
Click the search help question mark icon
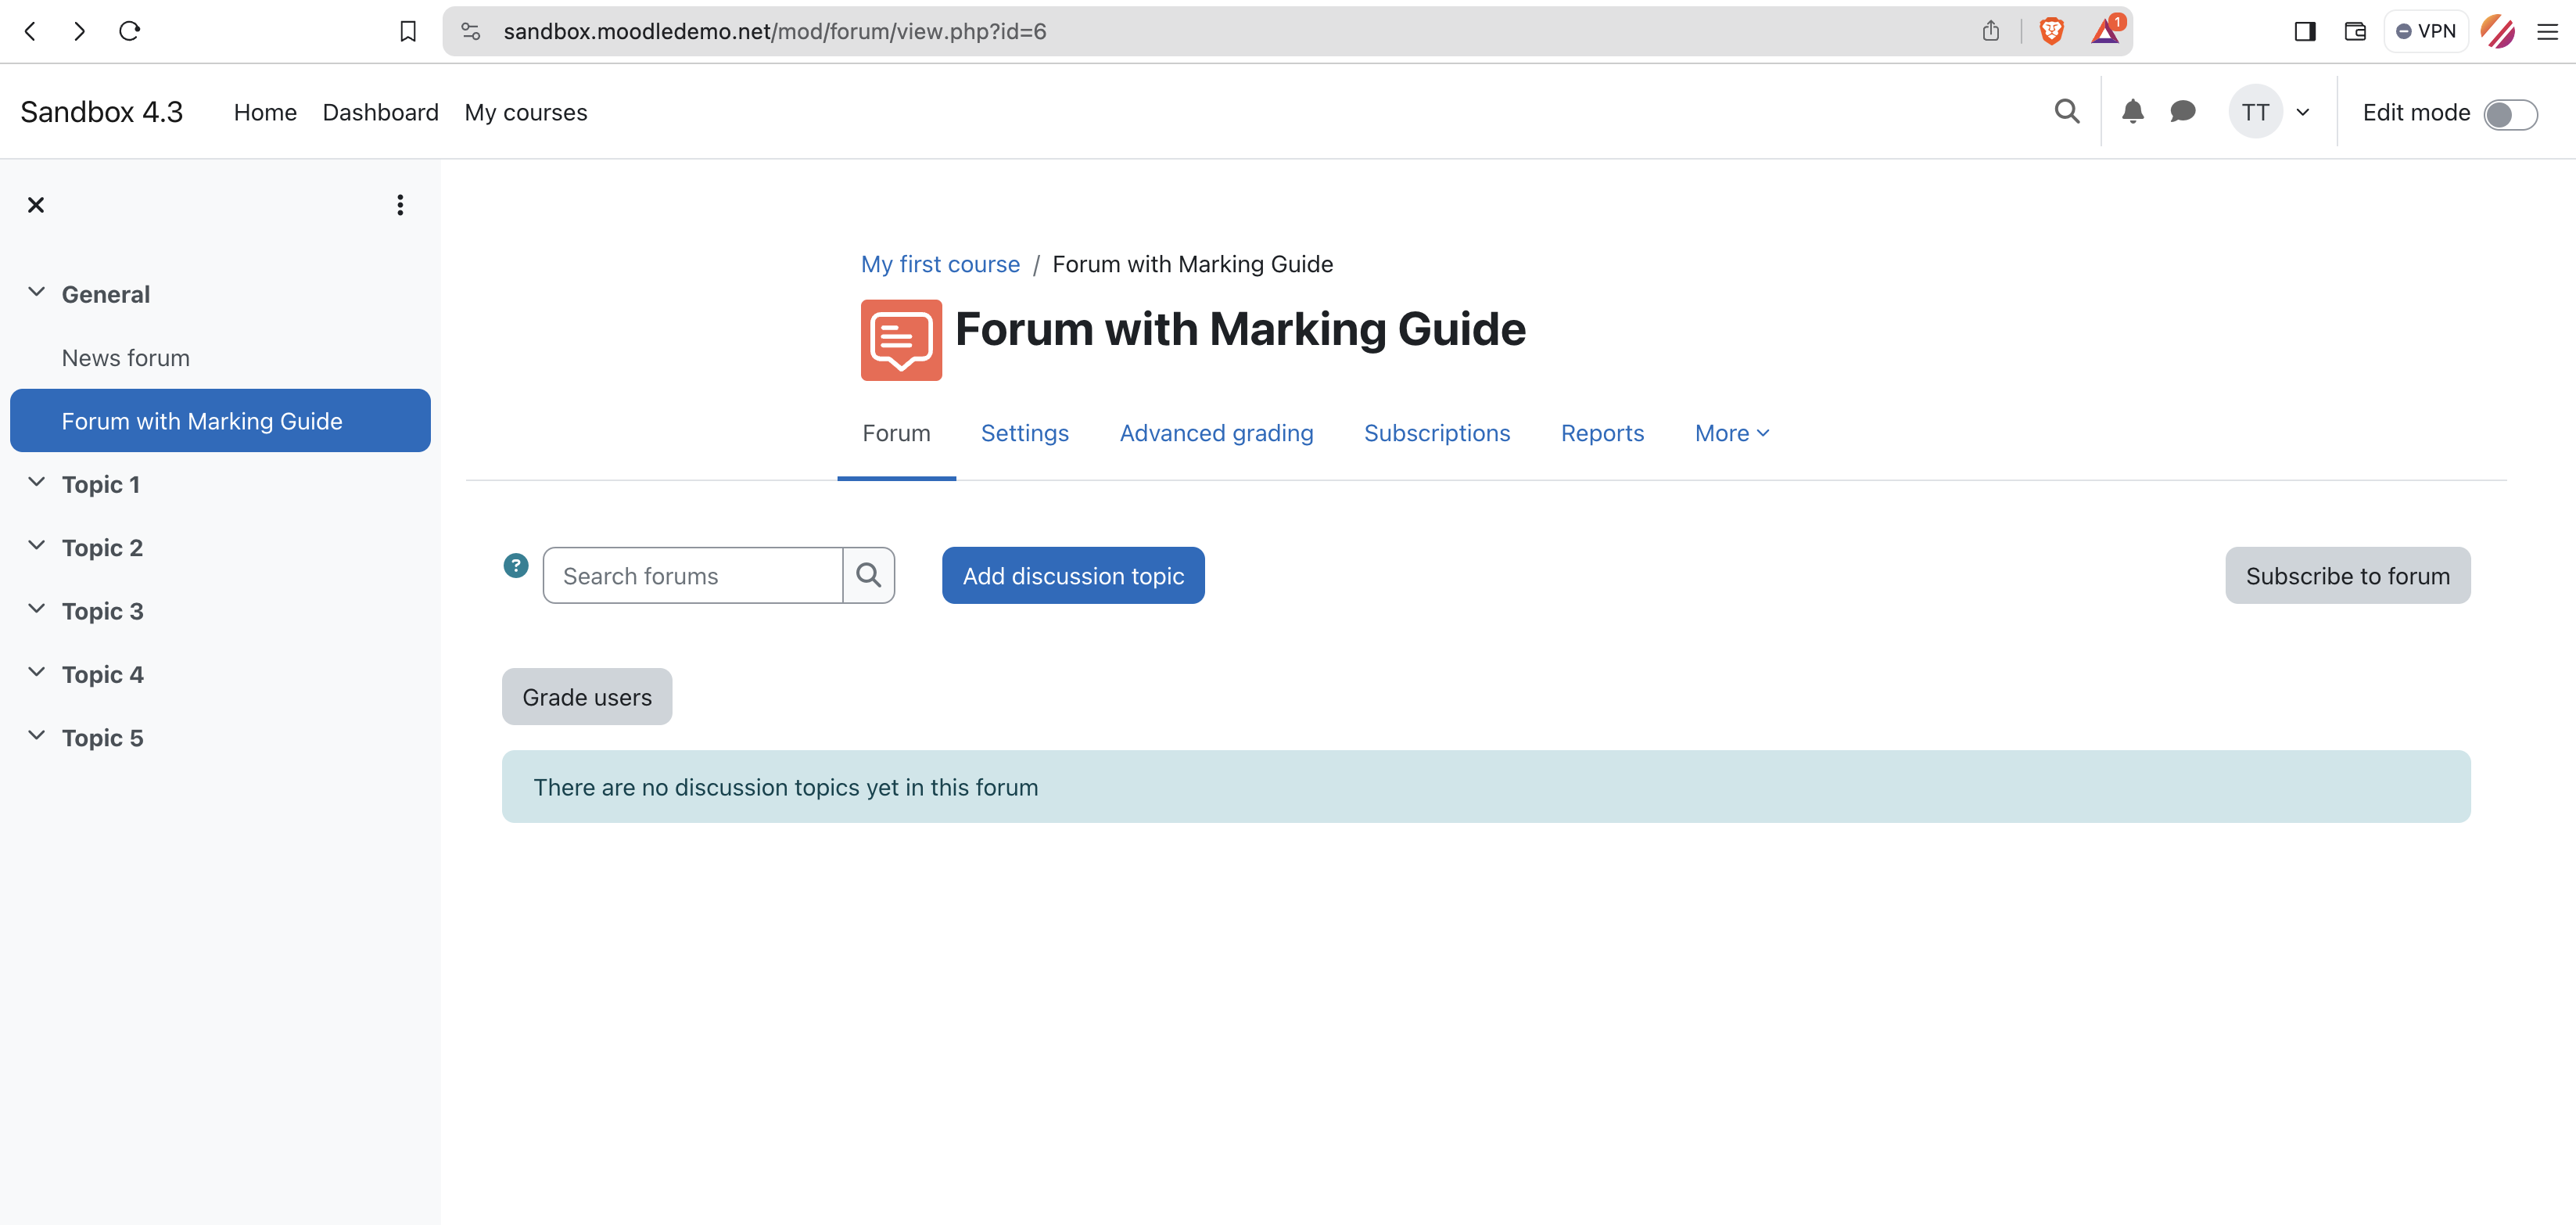tap(516, 565)
